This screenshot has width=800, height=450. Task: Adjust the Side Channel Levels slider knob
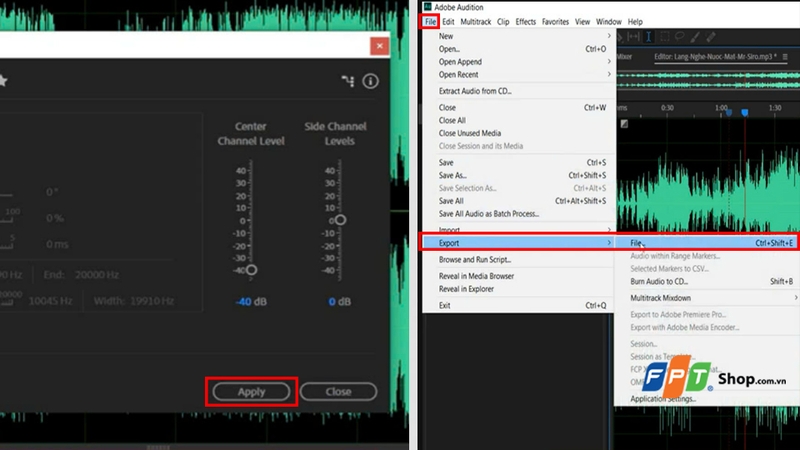click(x=340, y=220)
